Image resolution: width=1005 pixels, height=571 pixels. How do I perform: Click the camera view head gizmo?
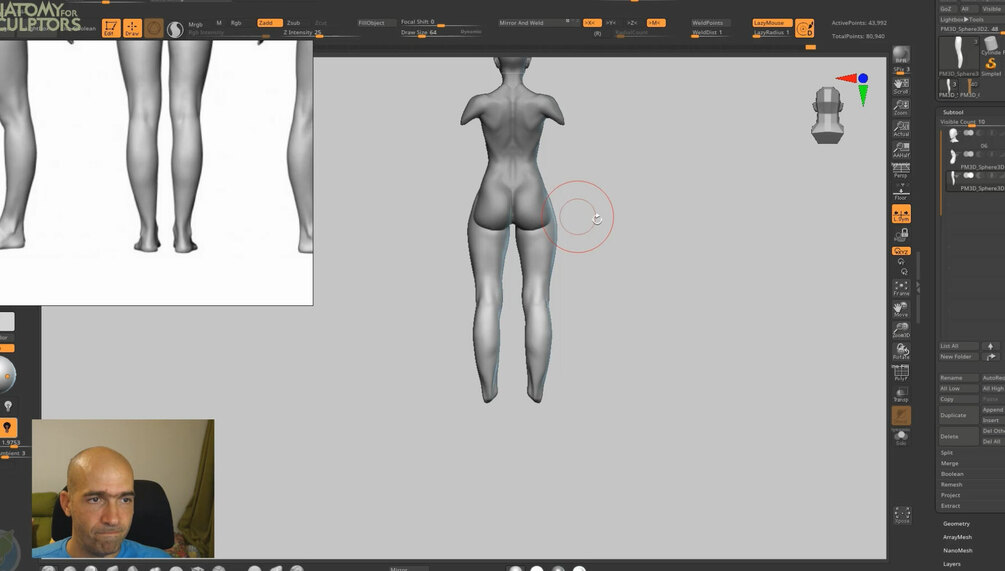[827, 115]
